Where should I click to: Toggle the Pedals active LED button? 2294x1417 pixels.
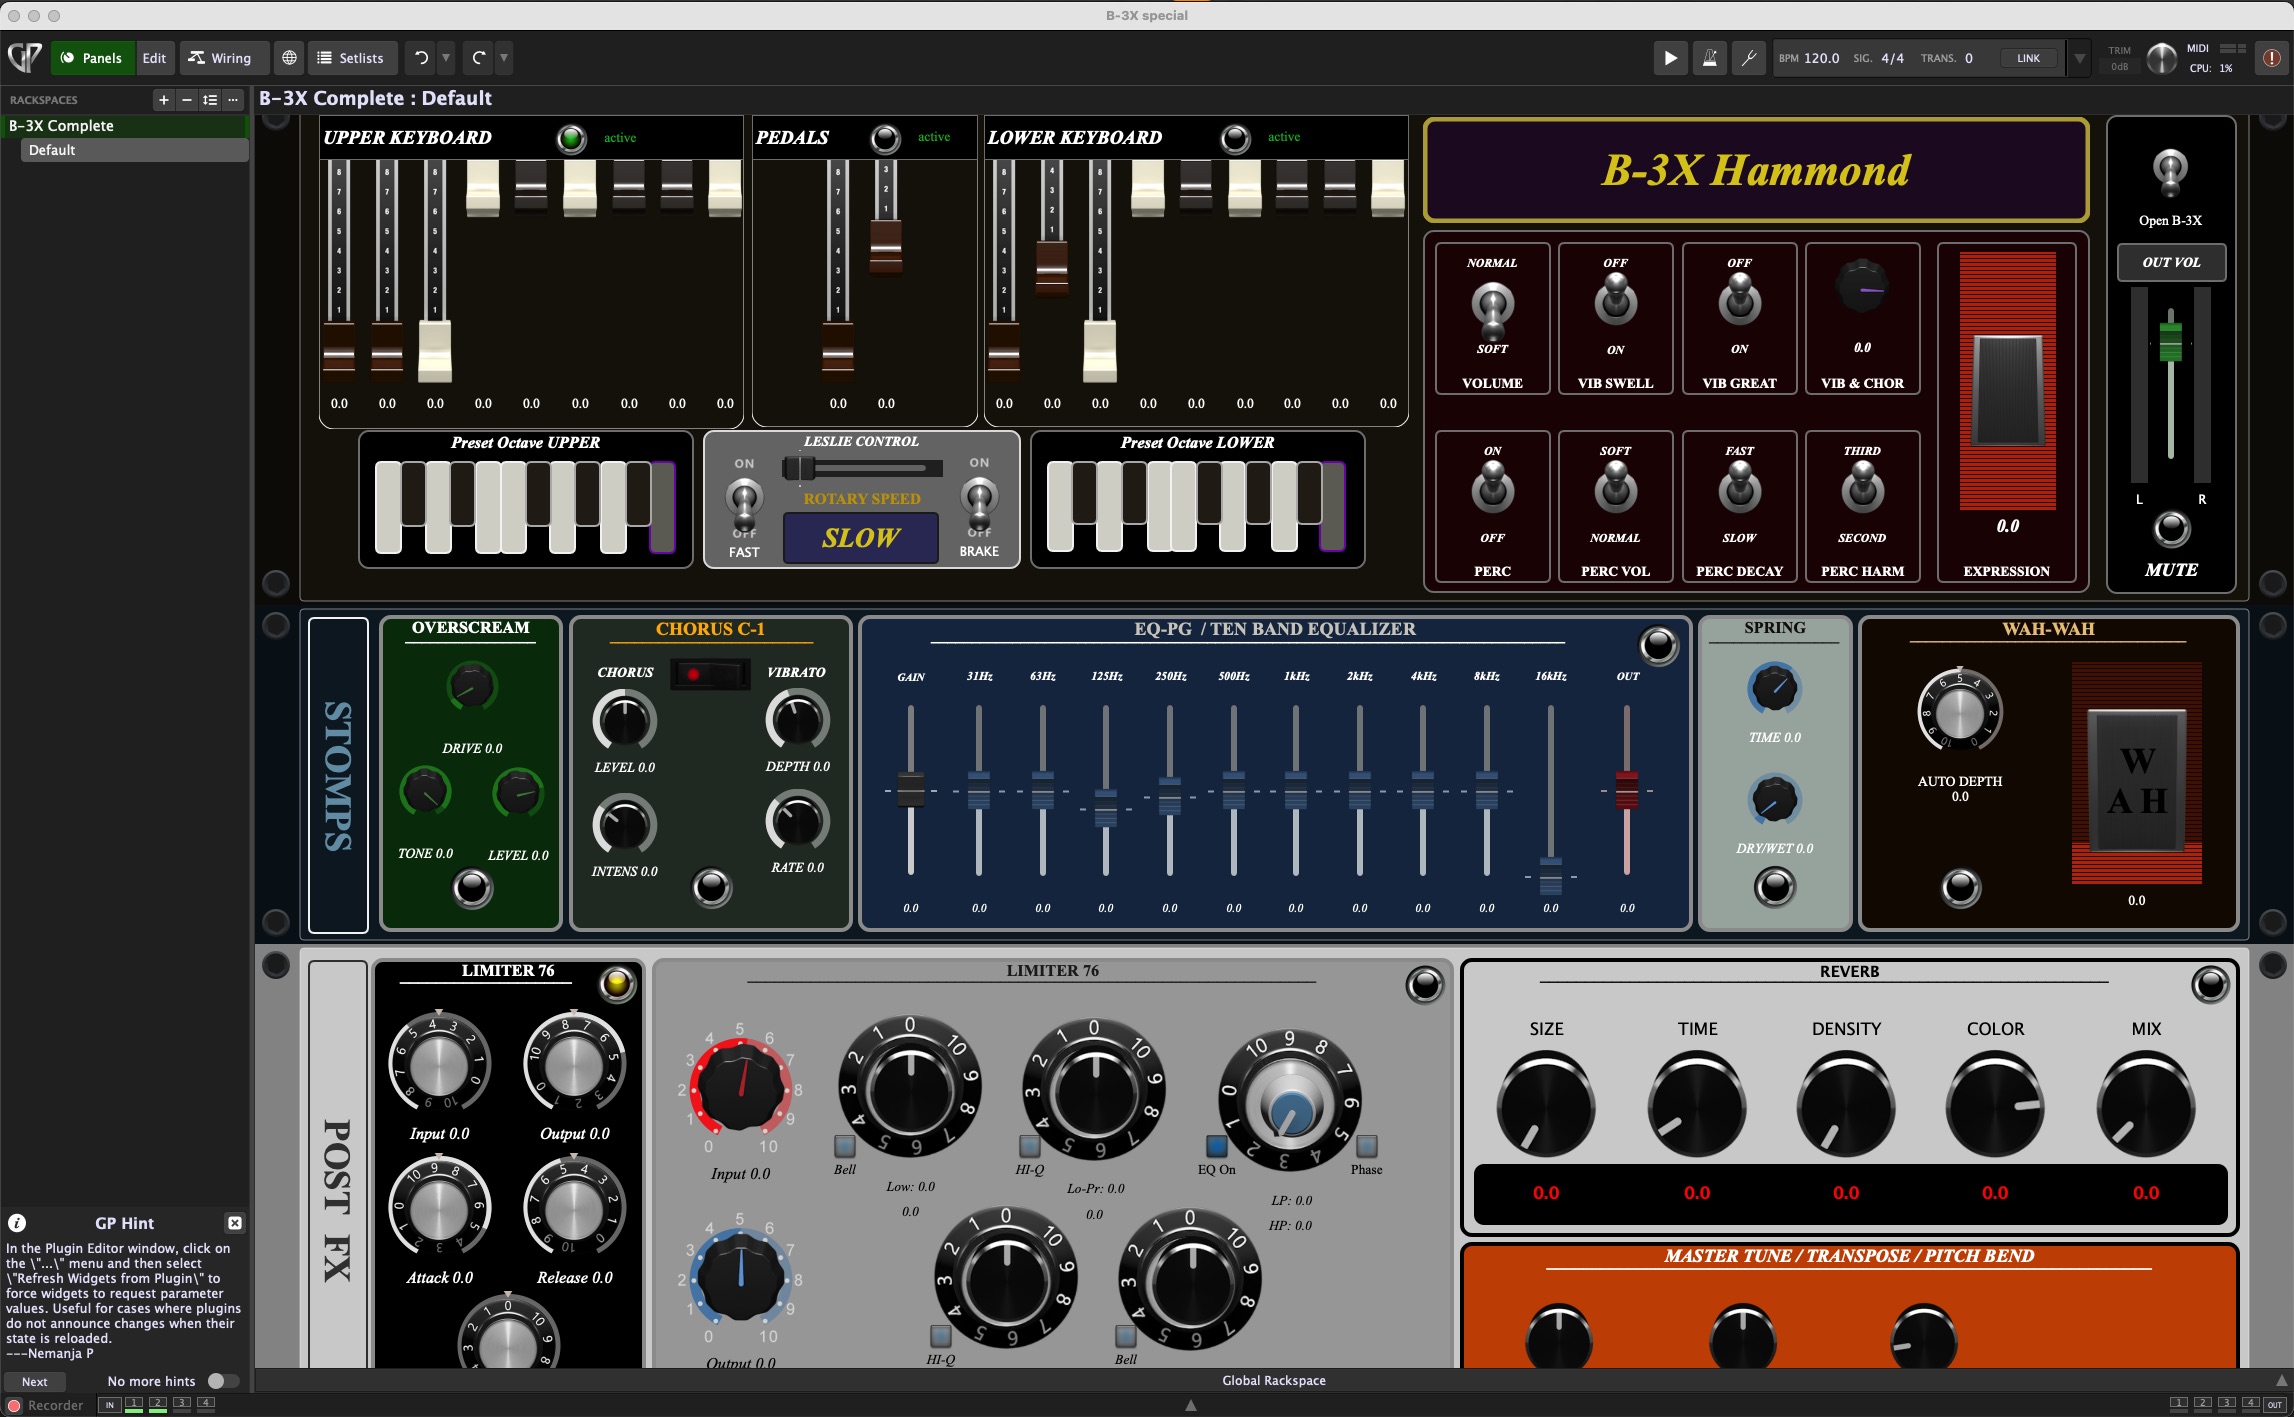click(885, 138)
